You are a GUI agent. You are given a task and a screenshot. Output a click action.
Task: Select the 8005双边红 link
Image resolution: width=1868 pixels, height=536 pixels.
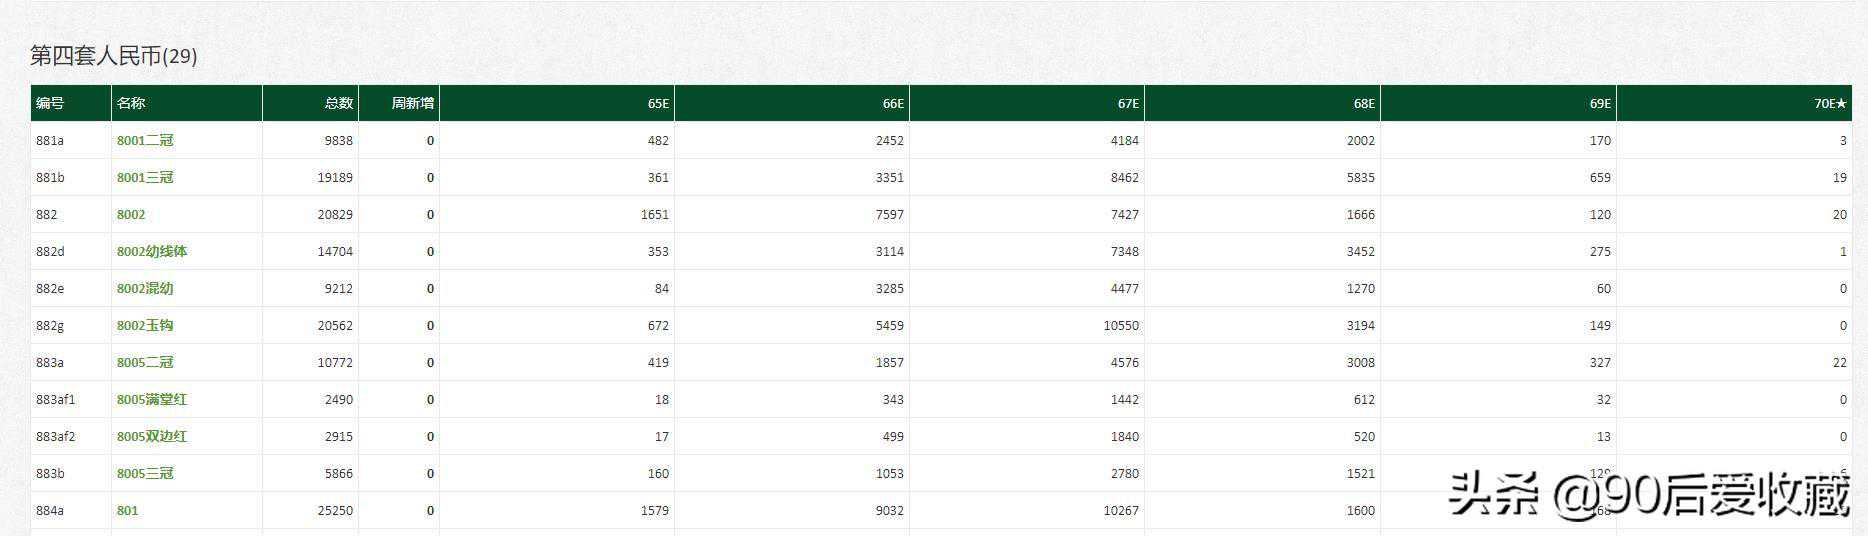(x=152, y=437)
